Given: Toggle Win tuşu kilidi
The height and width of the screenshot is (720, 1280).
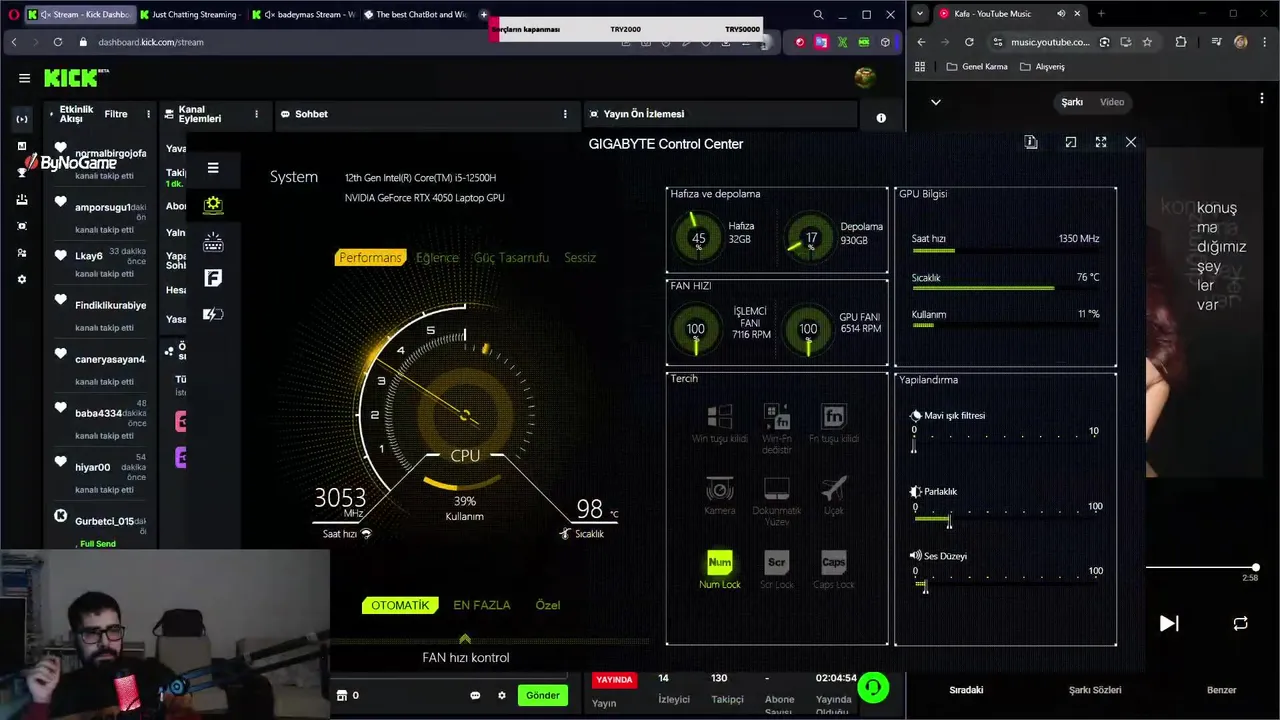Looking at the screenshot, I should (719, 424).
